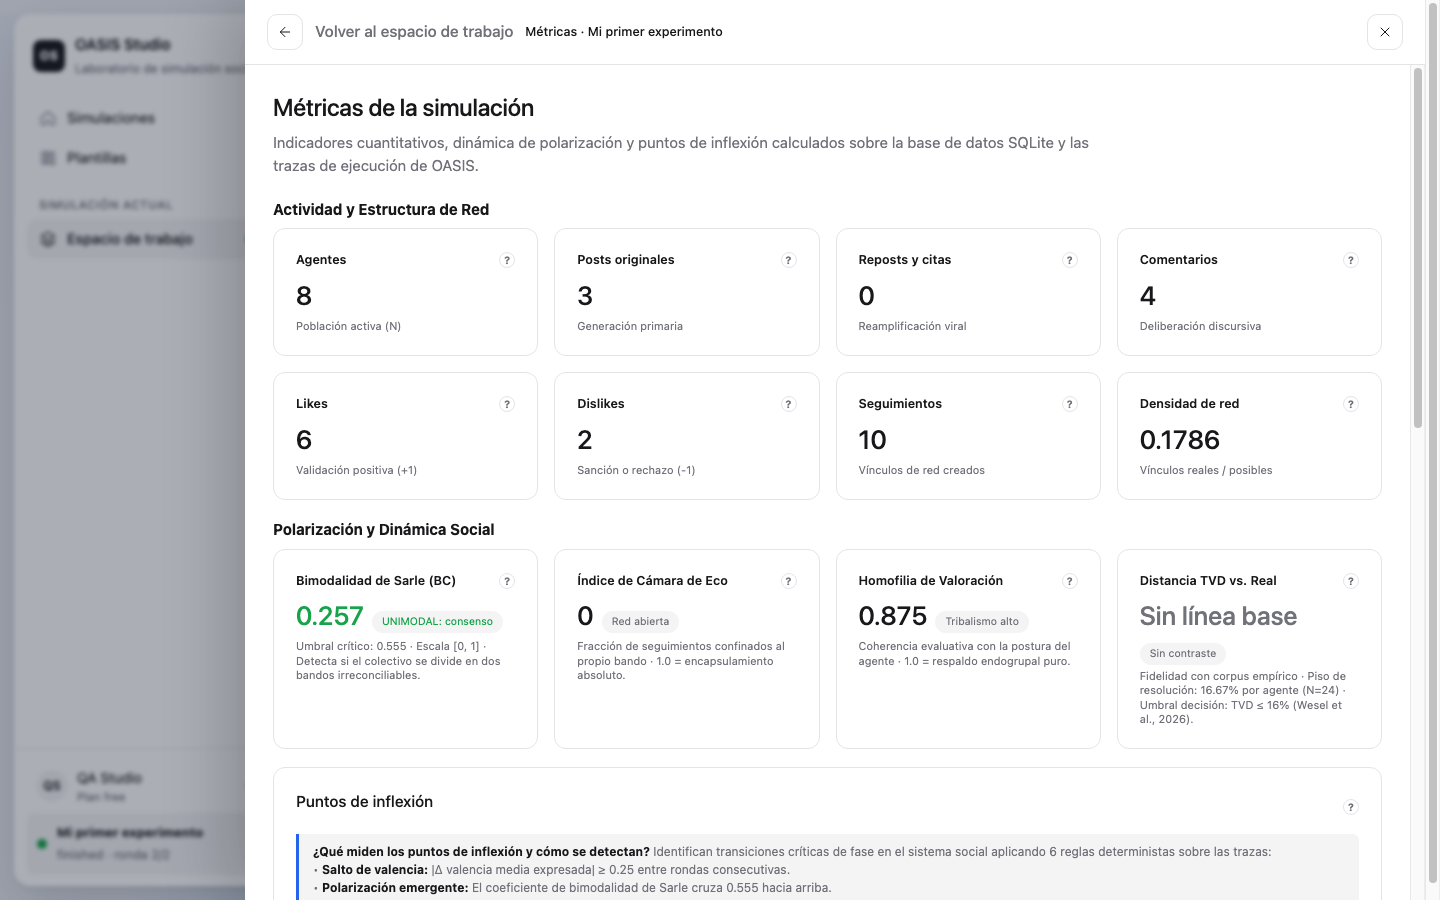
Task: Close the metrics panel with the X
Action: (x=1385, y=32)
